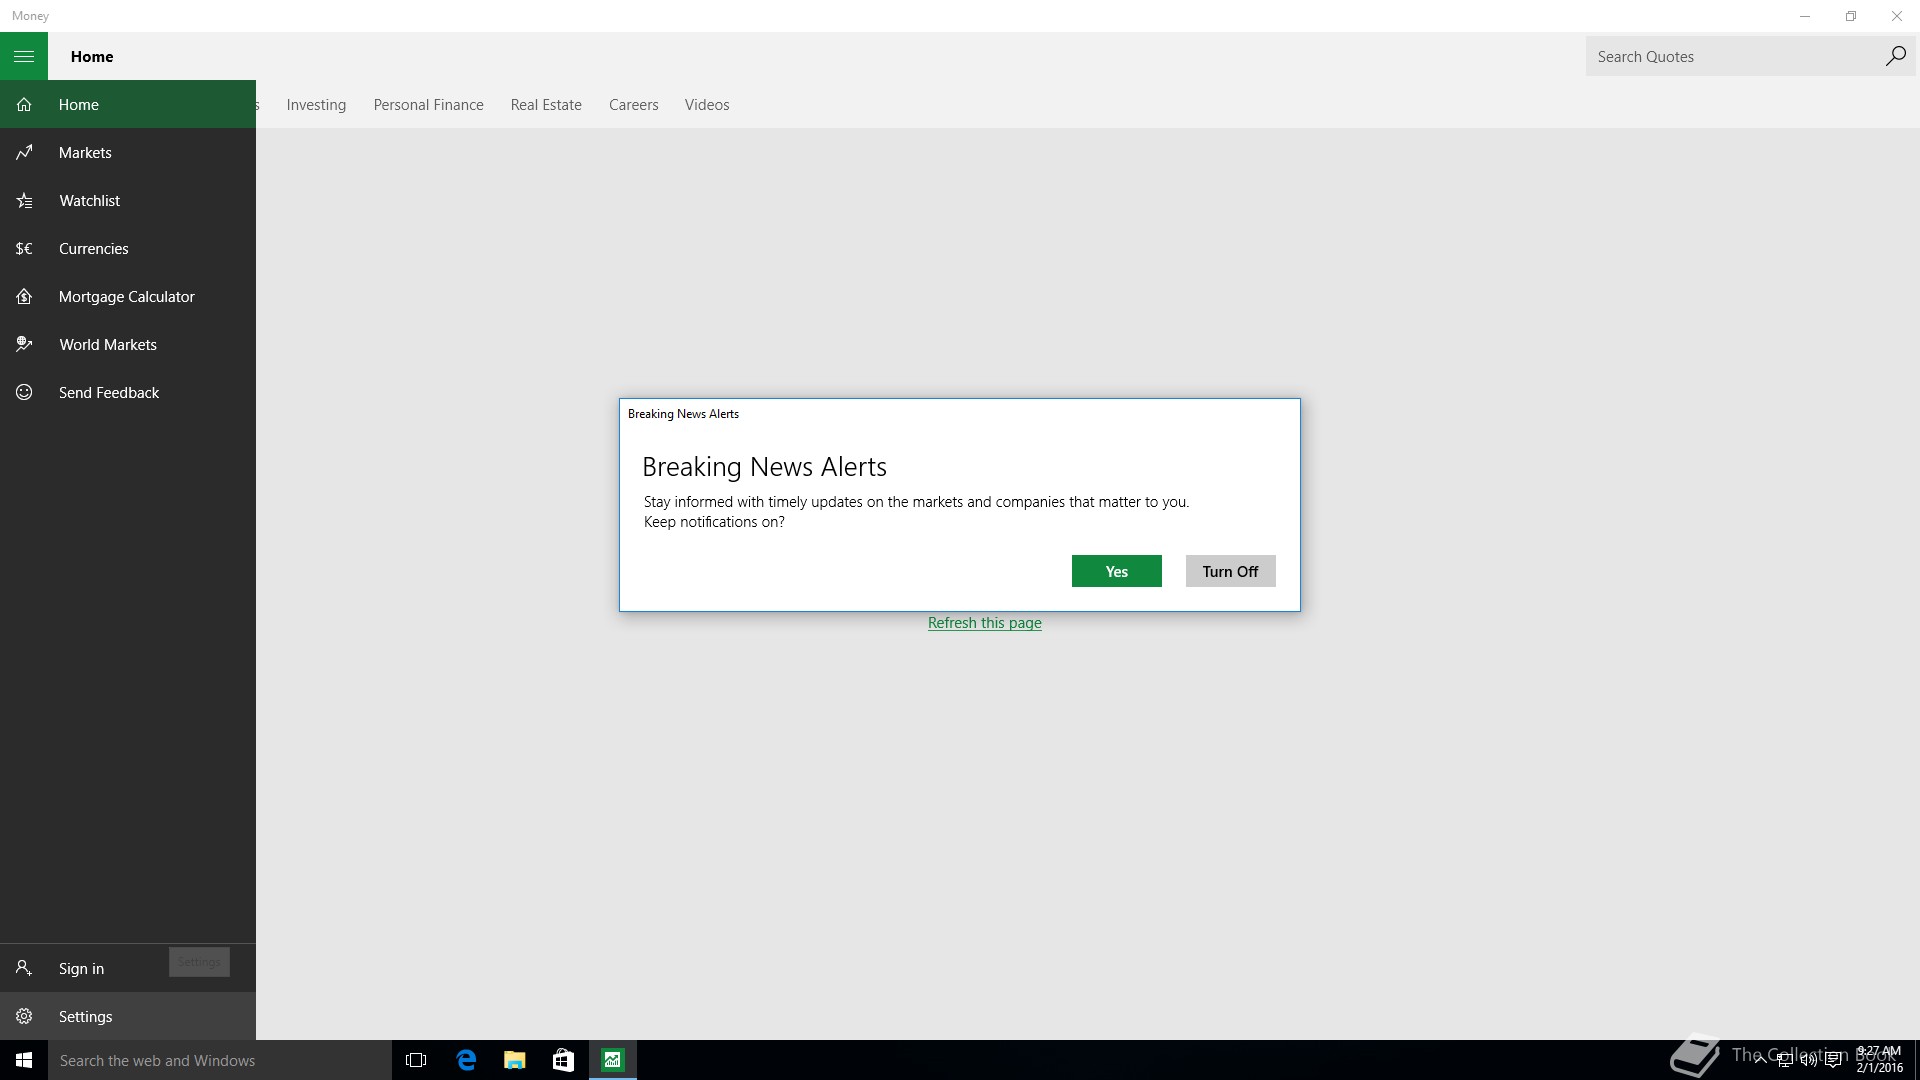
Task: Click Send Feedback smiley icon
Action: coord(25,393)
